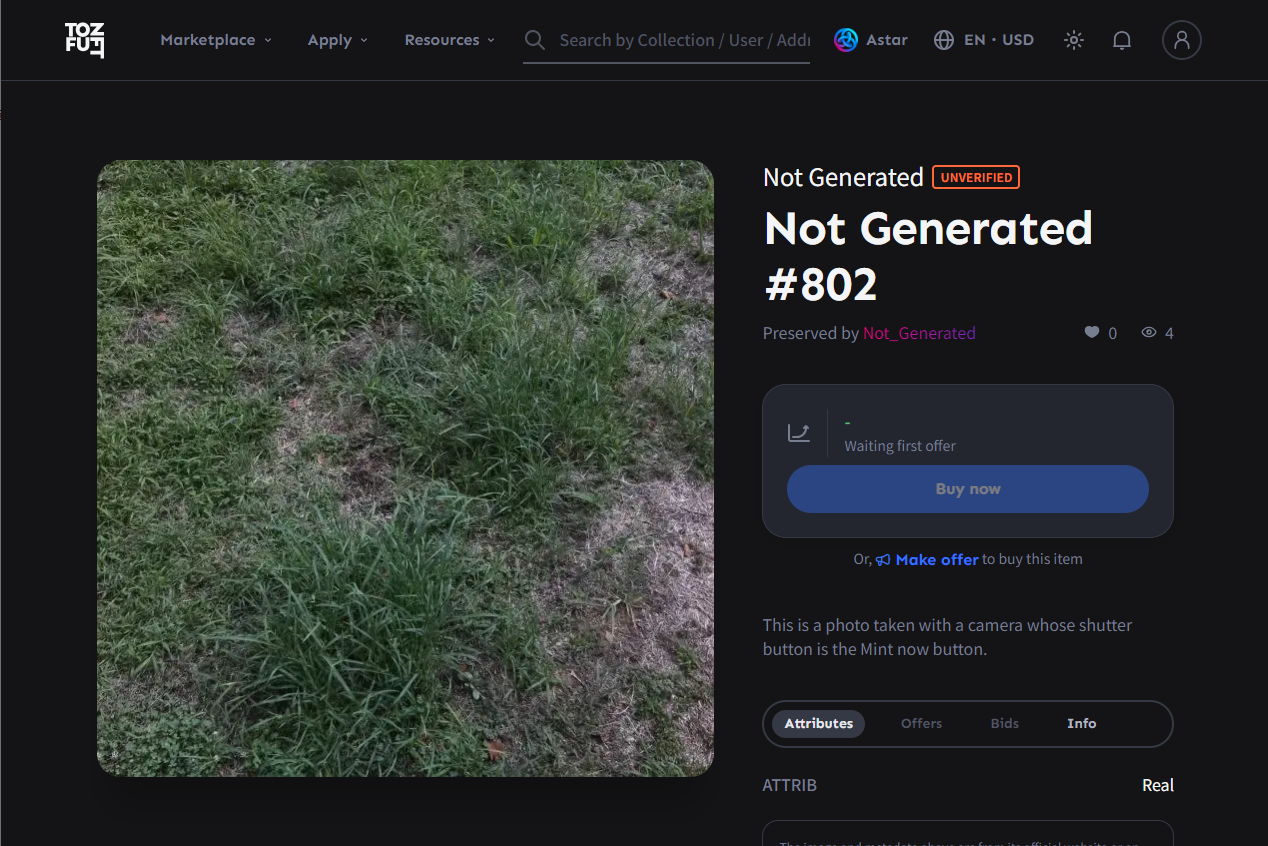Open the Resources dropdown menu
The width and height of the screenshot is (1268, 846).
pyautogui.click(x=449, y=40)
